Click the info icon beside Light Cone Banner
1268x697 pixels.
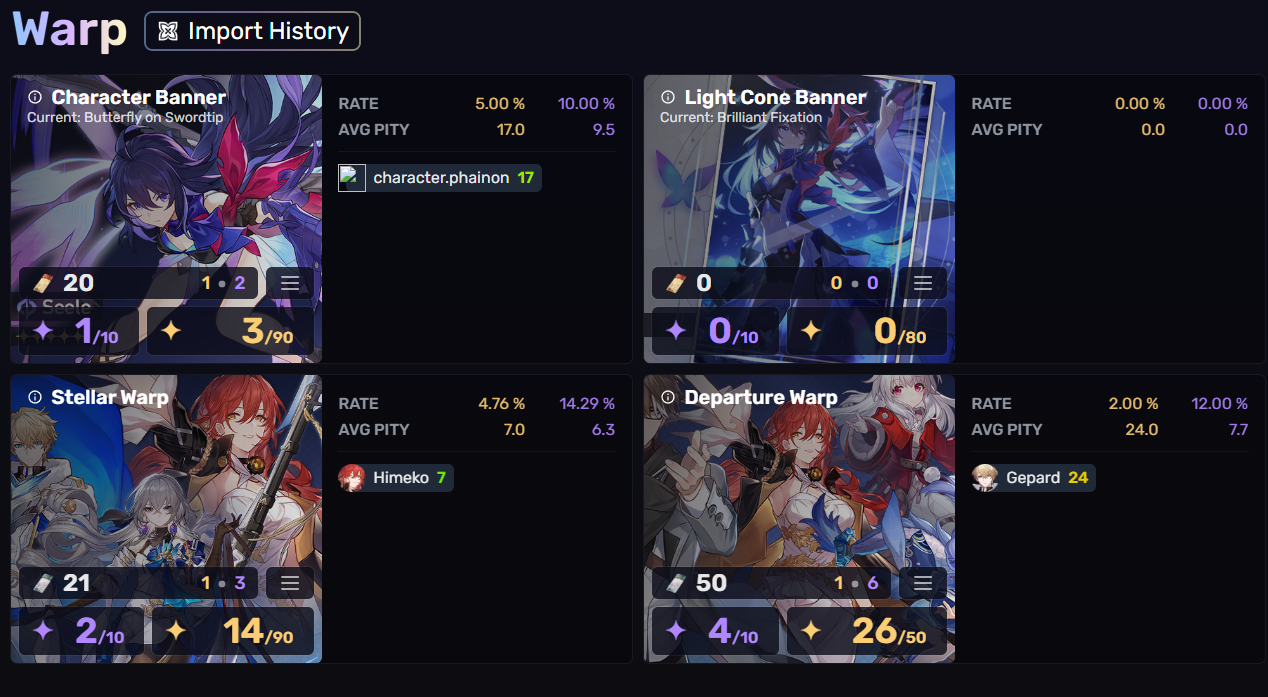tap(668, 97)
